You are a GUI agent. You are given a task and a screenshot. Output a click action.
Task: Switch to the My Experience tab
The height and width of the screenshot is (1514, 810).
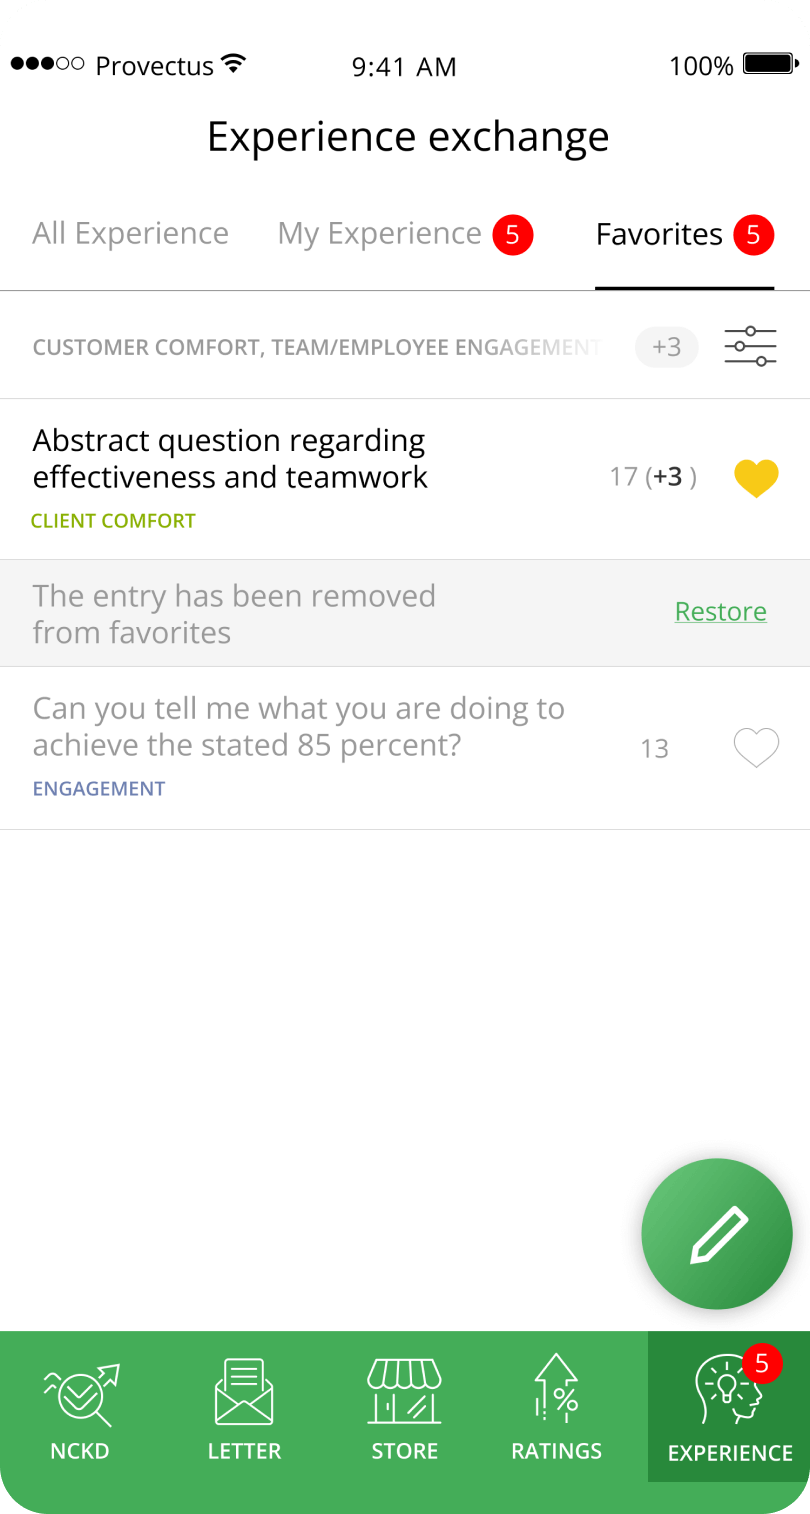coord(380,234)
